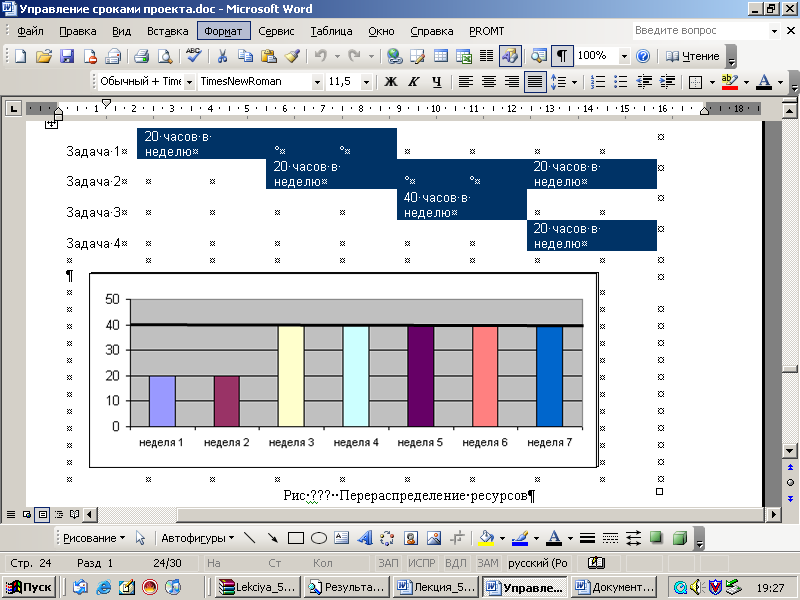The image size is (800, 600).
Task: Open the line spacing dropdown arrow
Action: tap(574, 82)
